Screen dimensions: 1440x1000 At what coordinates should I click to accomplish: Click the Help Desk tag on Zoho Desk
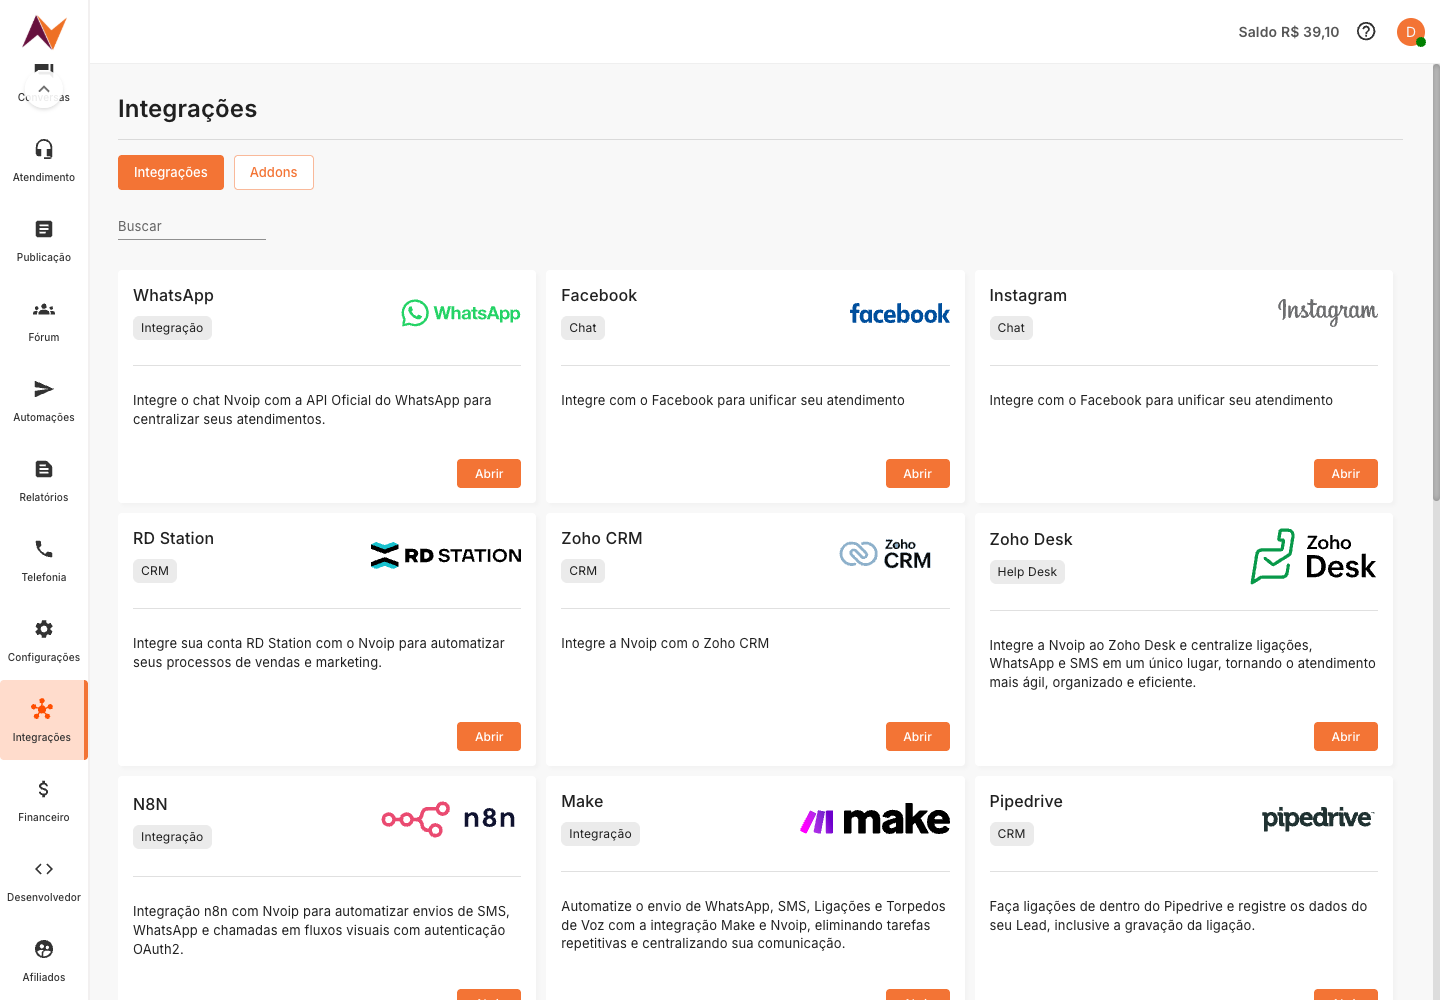point(1027,572)
